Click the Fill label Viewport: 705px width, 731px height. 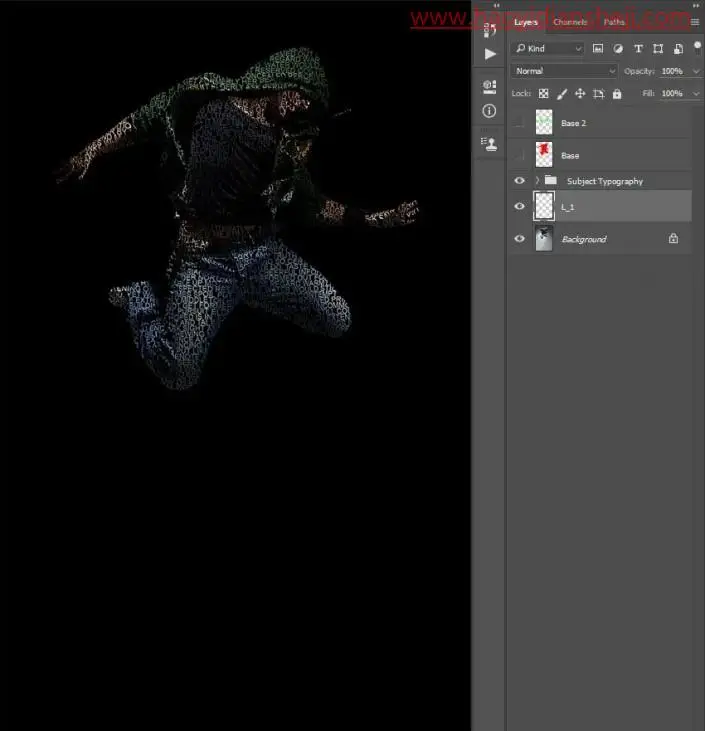(x=648, y=94)
